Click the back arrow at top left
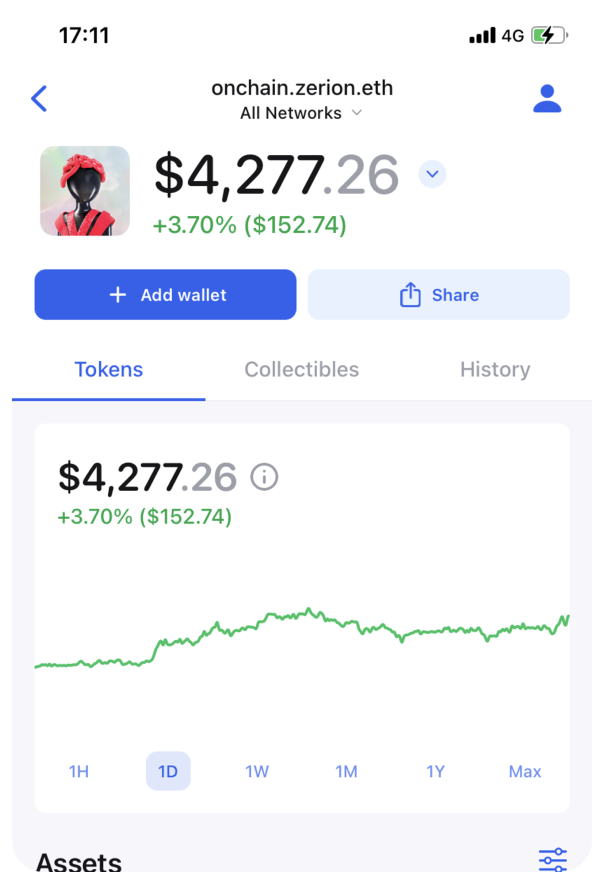The image size is (604, 884). (x=40, y=98)
